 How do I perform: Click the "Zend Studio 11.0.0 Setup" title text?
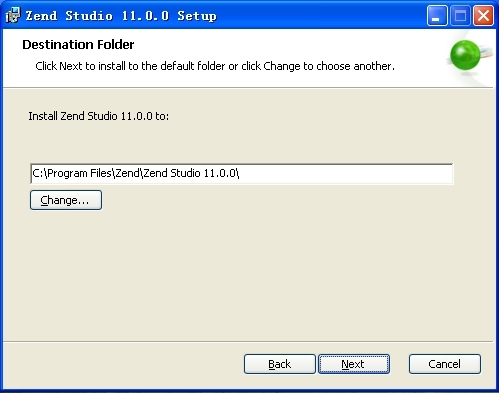(121, 16)
